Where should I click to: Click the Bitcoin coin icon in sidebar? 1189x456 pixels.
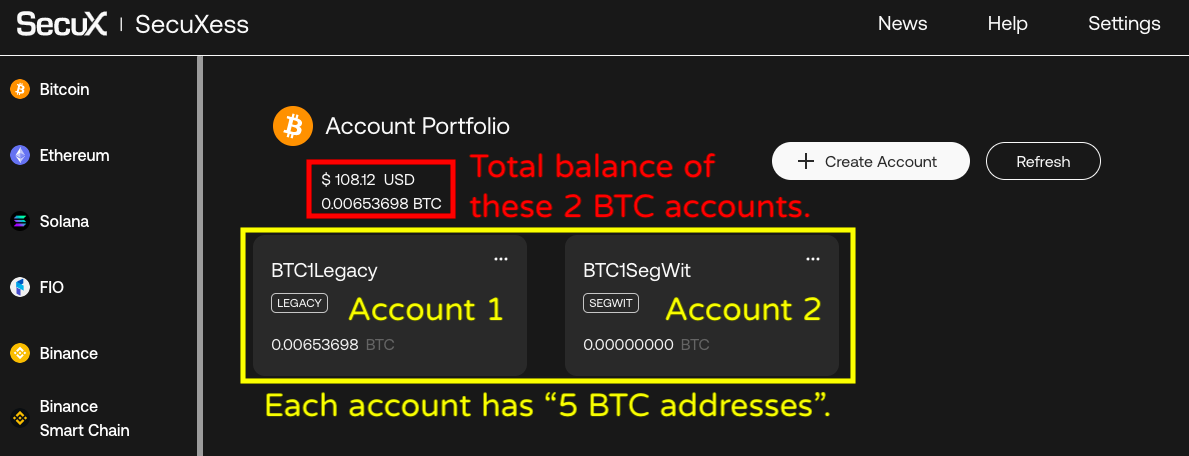(x=20, y=90)
